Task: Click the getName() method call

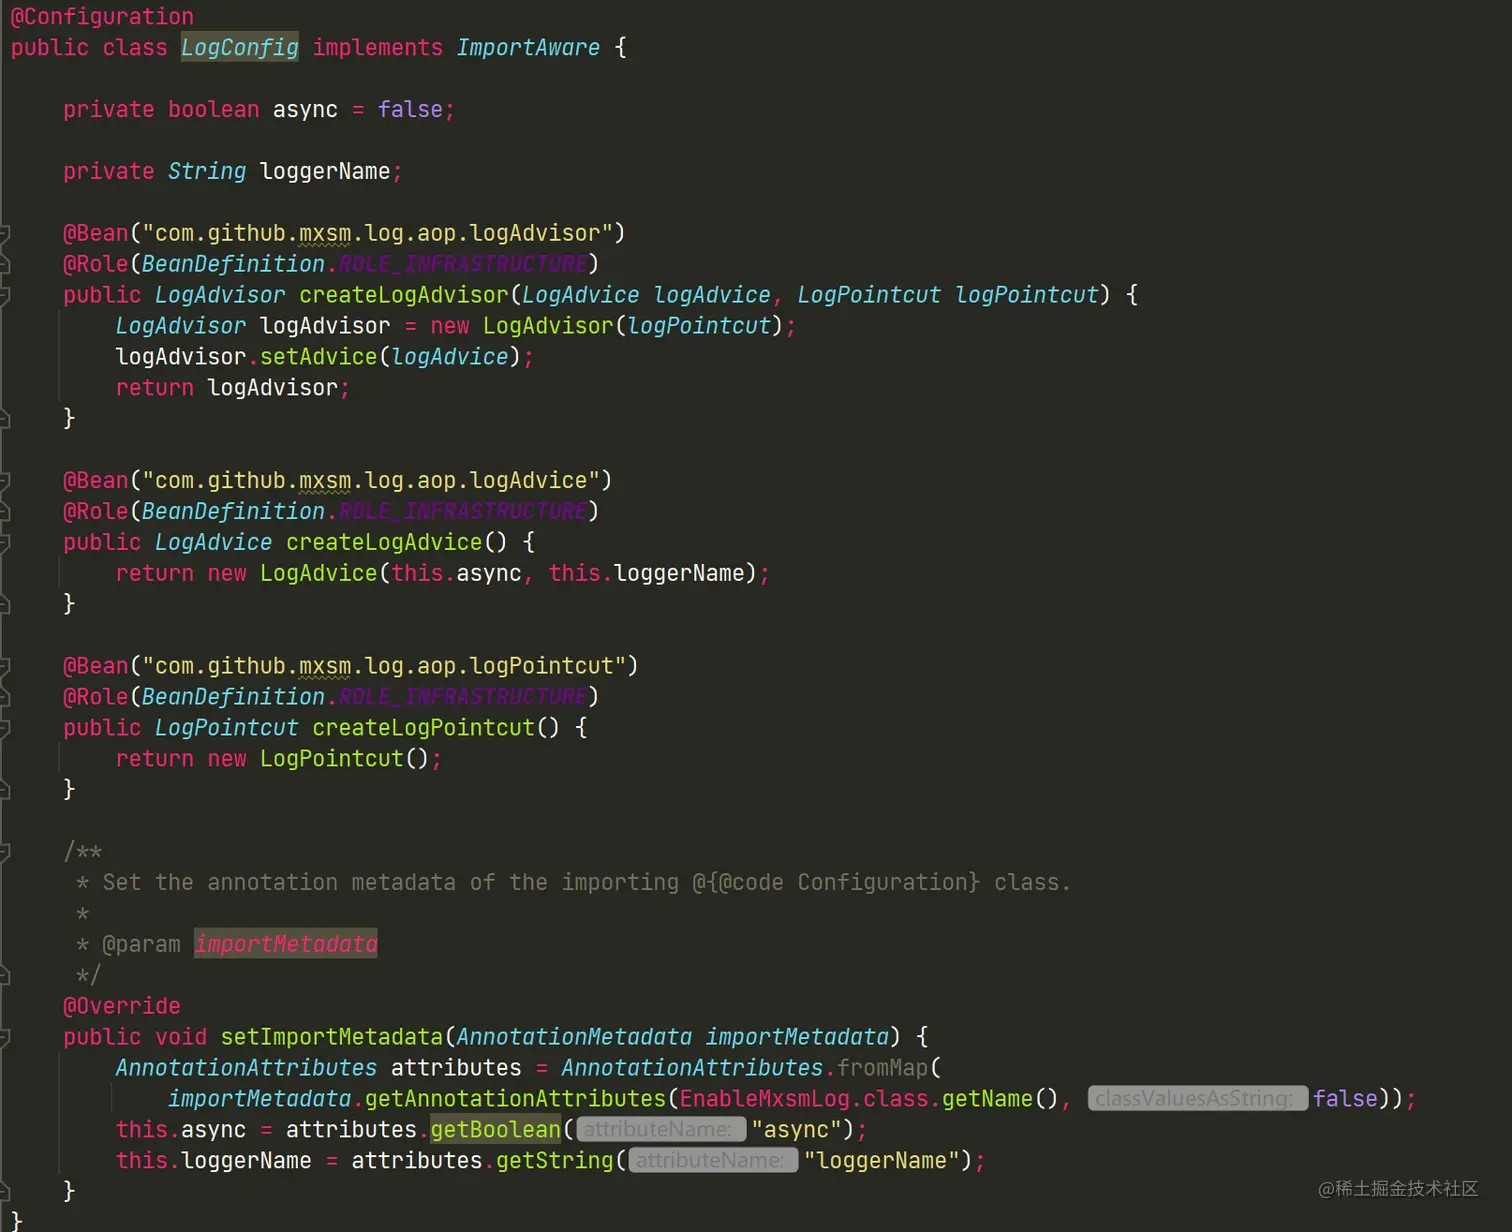Action: point(1000,1100)
